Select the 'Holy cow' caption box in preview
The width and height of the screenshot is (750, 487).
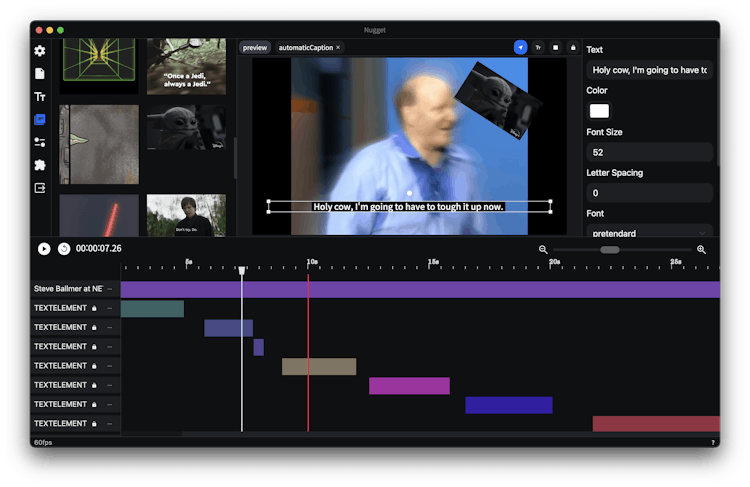click(409, 207)
